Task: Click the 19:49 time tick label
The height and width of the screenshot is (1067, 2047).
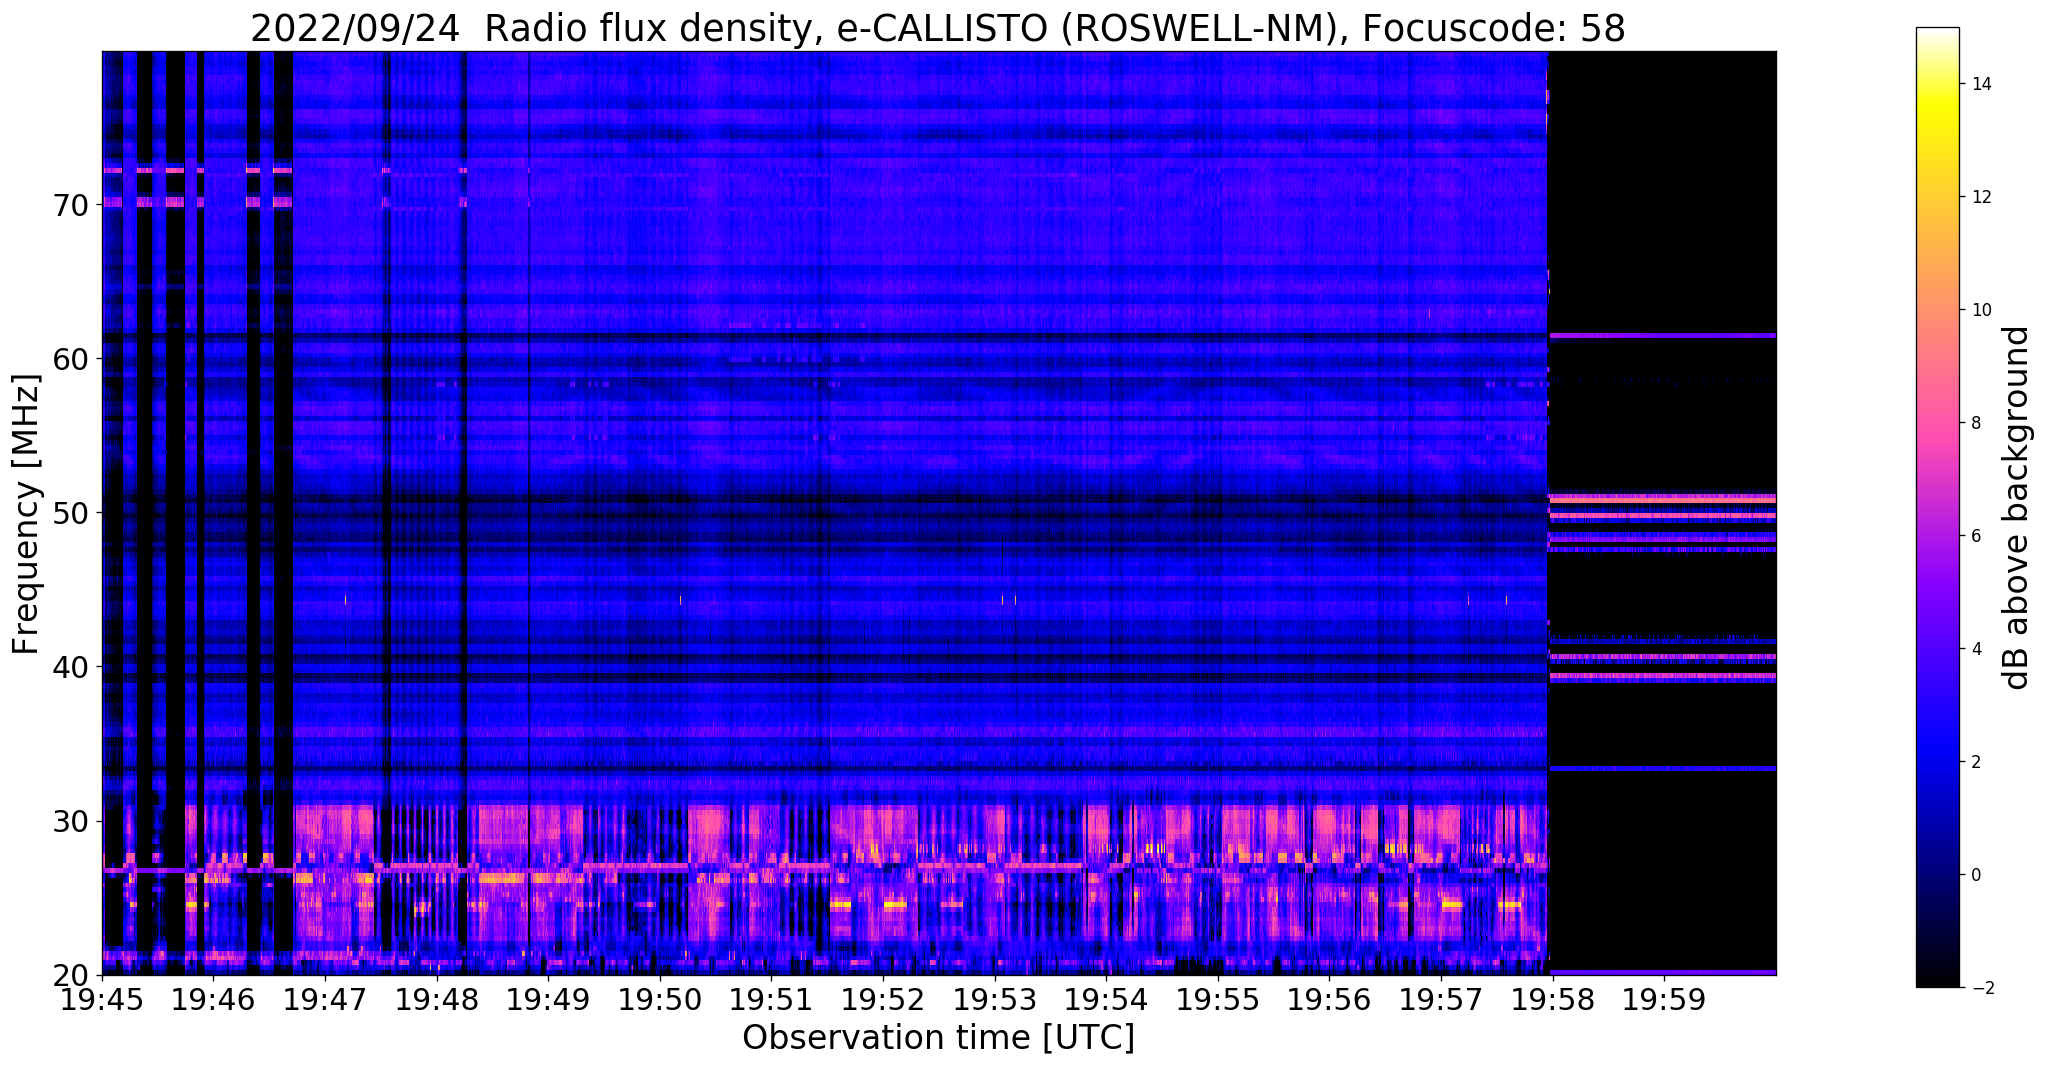Action: [549, 999]
